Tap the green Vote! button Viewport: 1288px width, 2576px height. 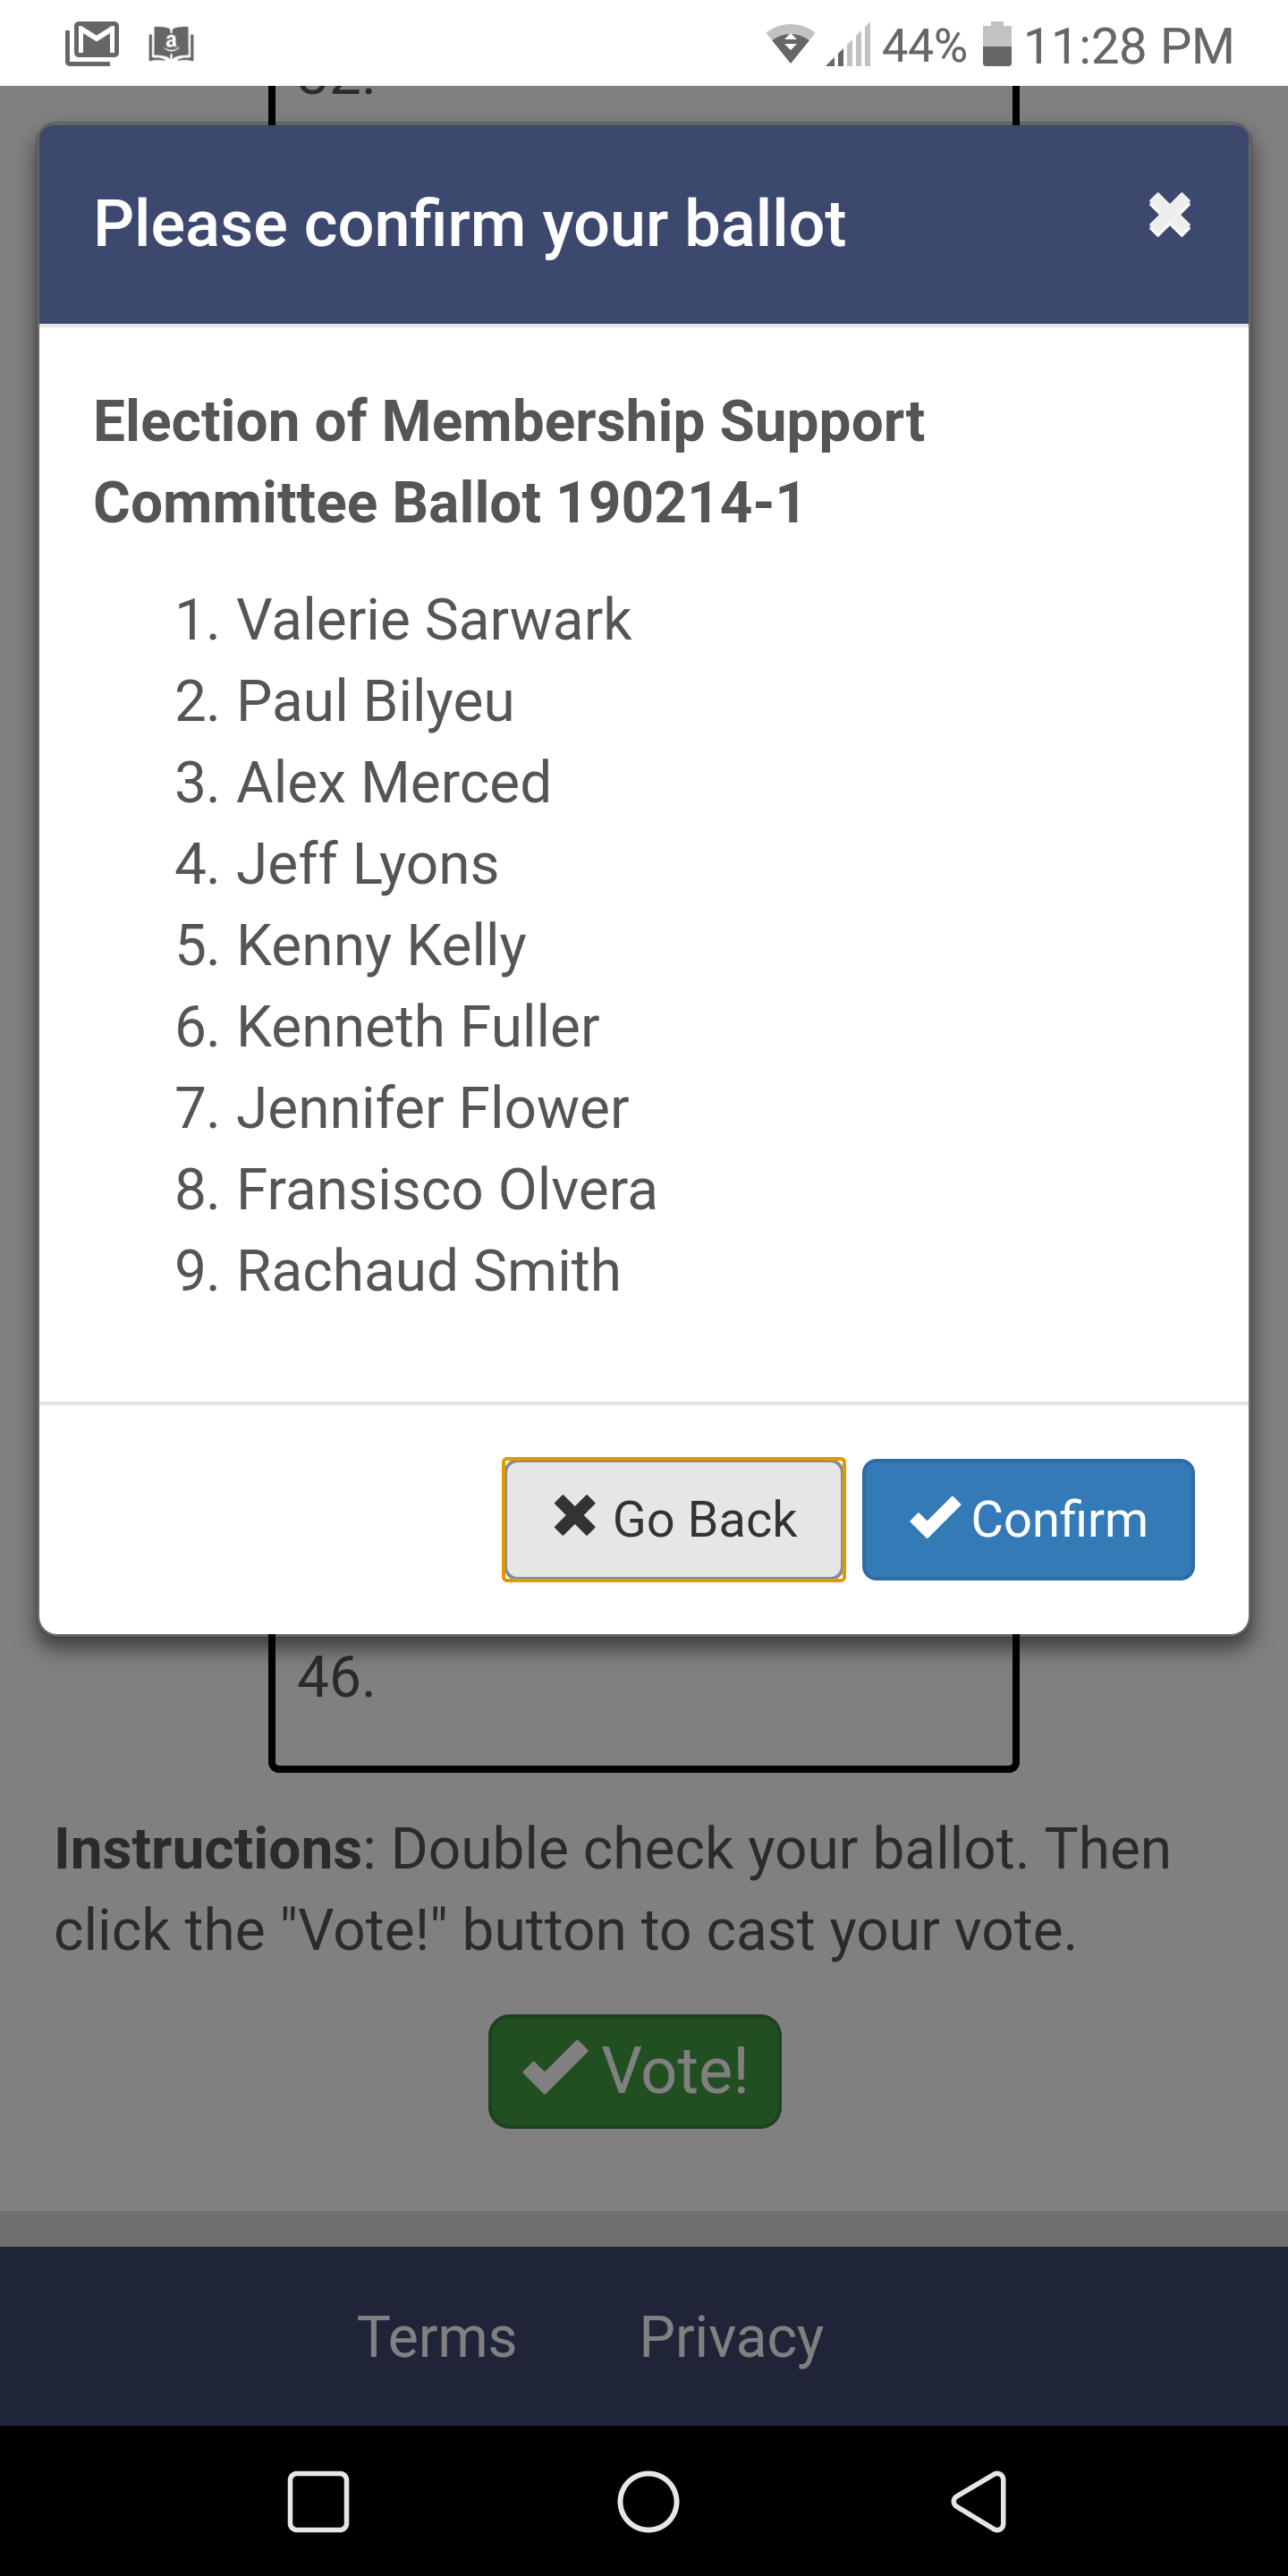(x=634, y=2070)
